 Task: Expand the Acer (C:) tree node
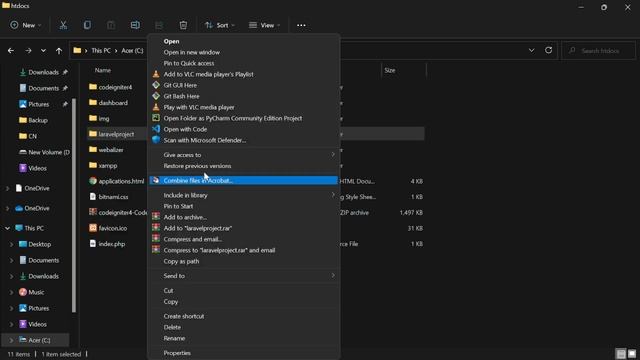click(x=11, y=340)
